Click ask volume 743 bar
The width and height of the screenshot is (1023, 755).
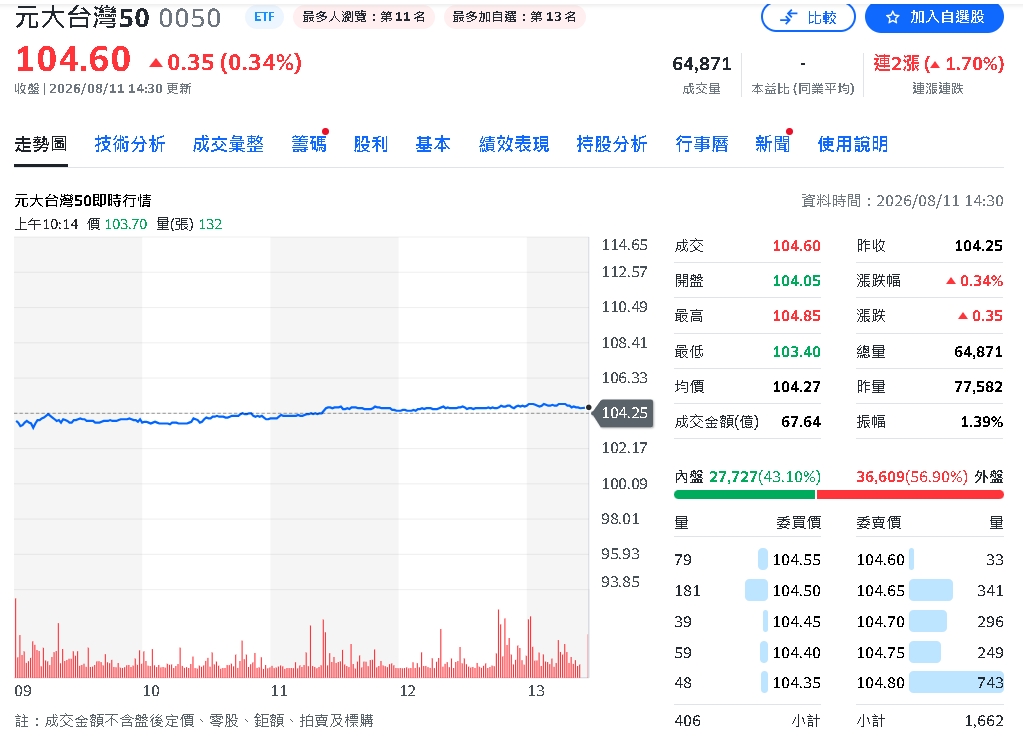click(956, 683)
